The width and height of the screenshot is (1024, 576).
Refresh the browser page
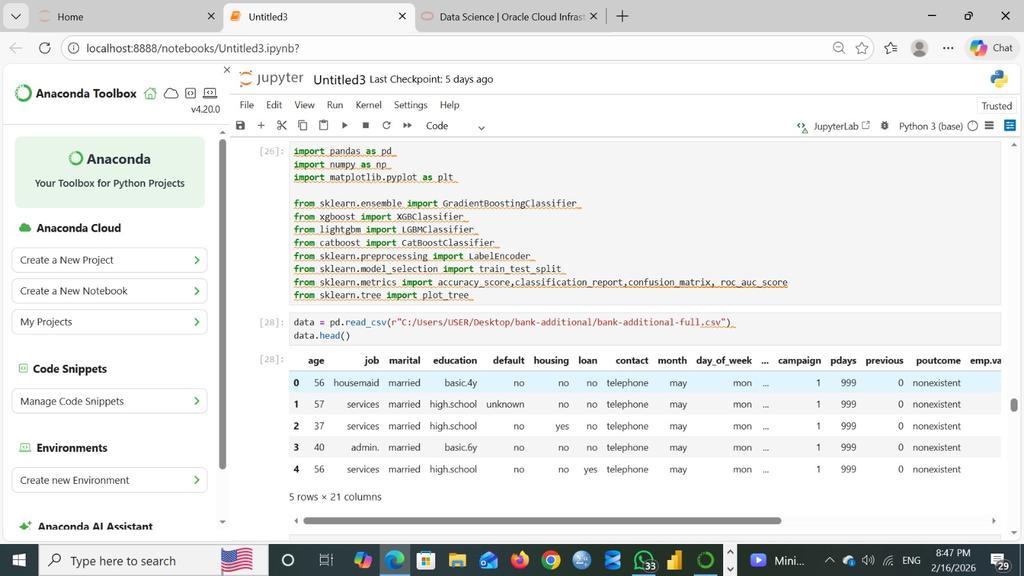44,48
